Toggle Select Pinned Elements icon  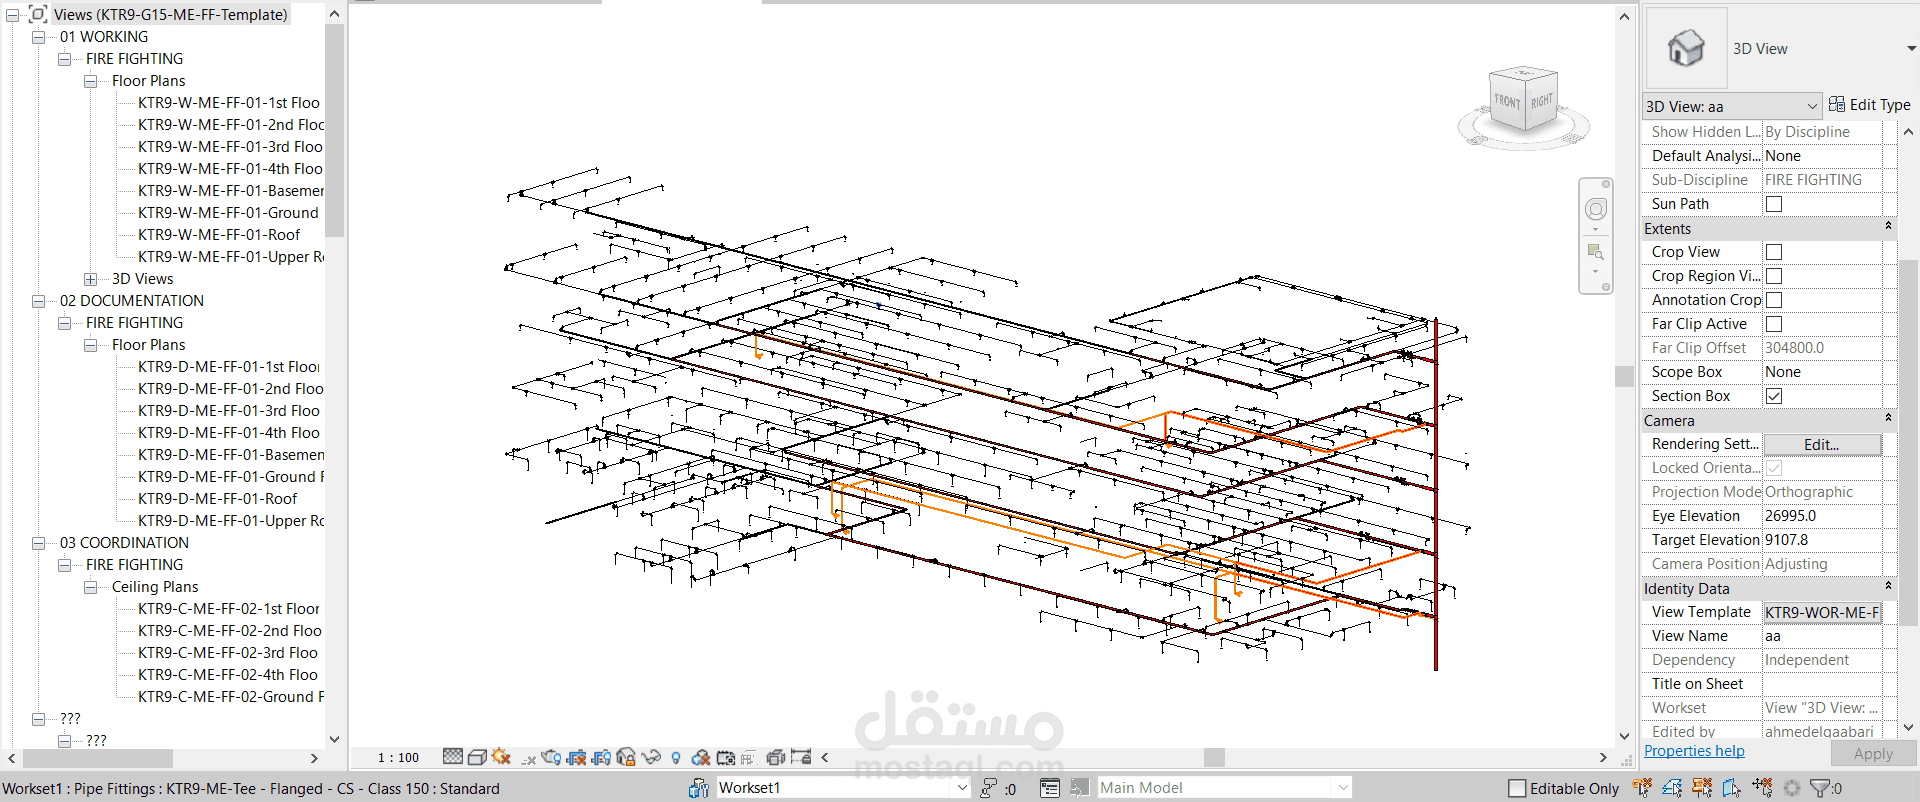(1702, 788)
